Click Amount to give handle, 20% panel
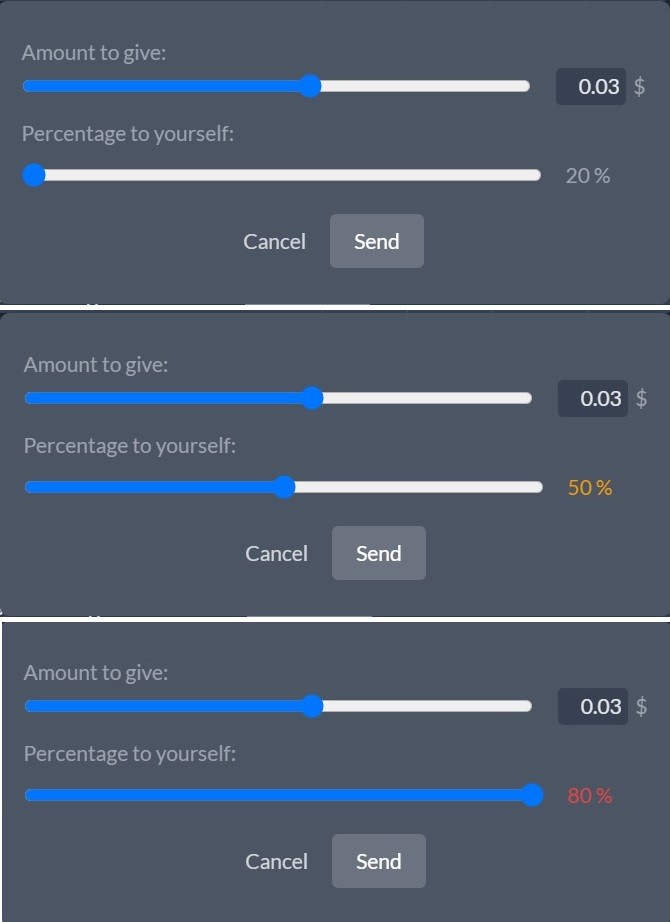Image resolution: width=670 pixels, height=922 pixels. point(310,86)
